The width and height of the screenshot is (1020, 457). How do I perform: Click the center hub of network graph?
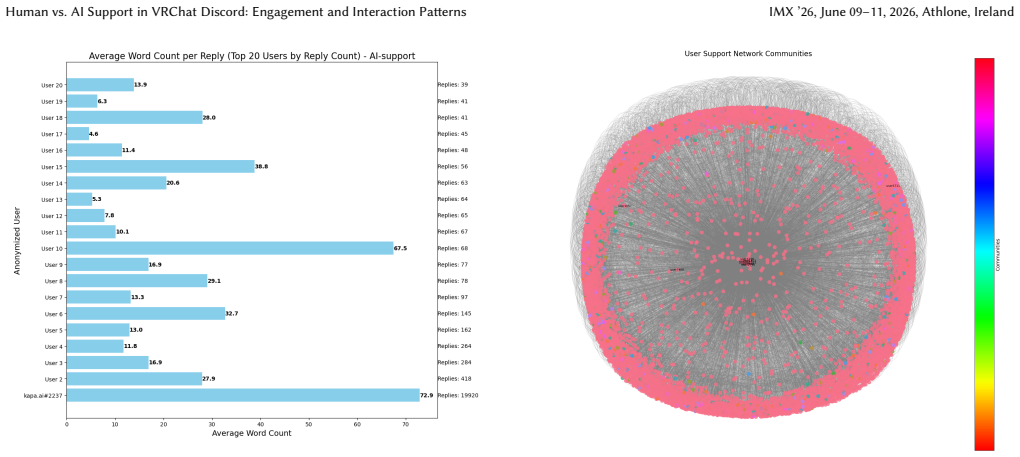748,261
